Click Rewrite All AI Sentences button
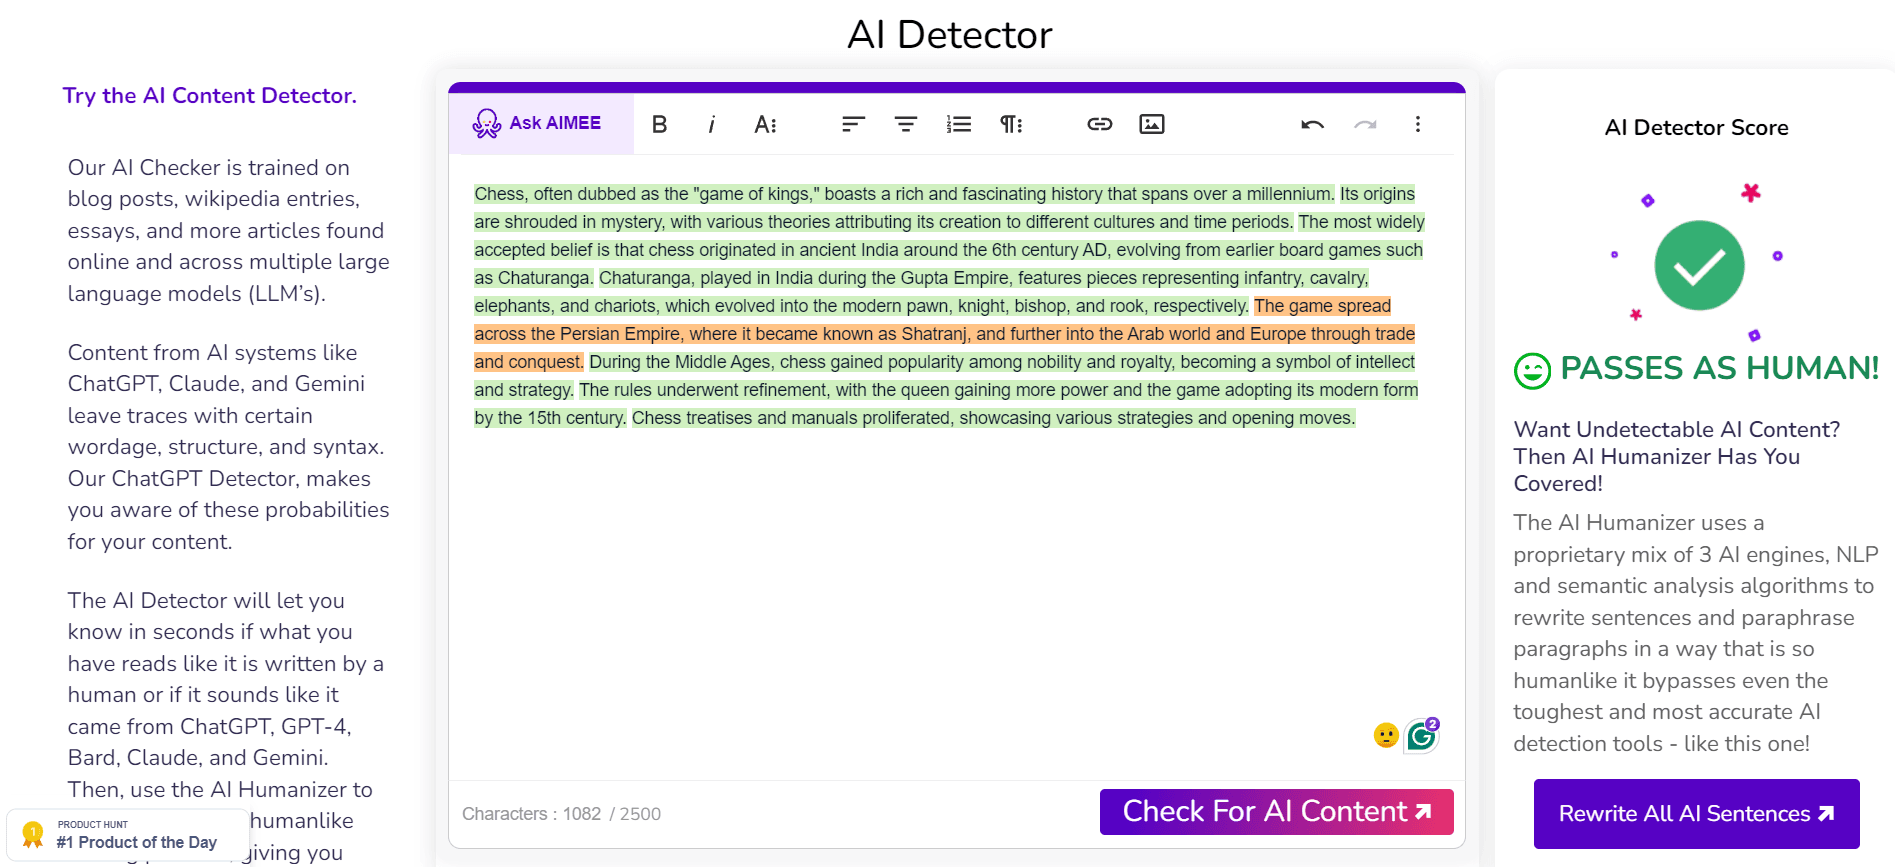The image size is (1895, 867). pos(1696,813)
